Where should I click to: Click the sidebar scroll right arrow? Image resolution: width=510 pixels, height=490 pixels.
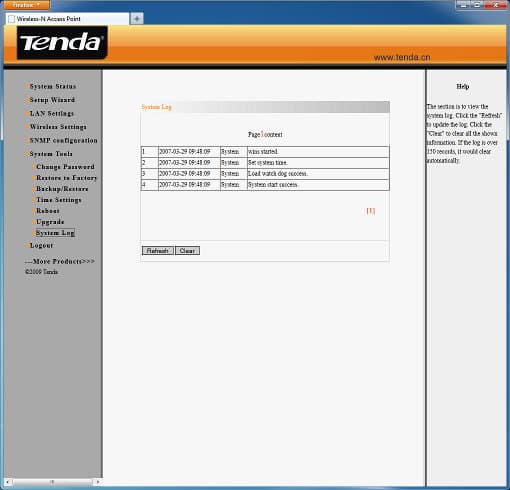pos(97,482)
